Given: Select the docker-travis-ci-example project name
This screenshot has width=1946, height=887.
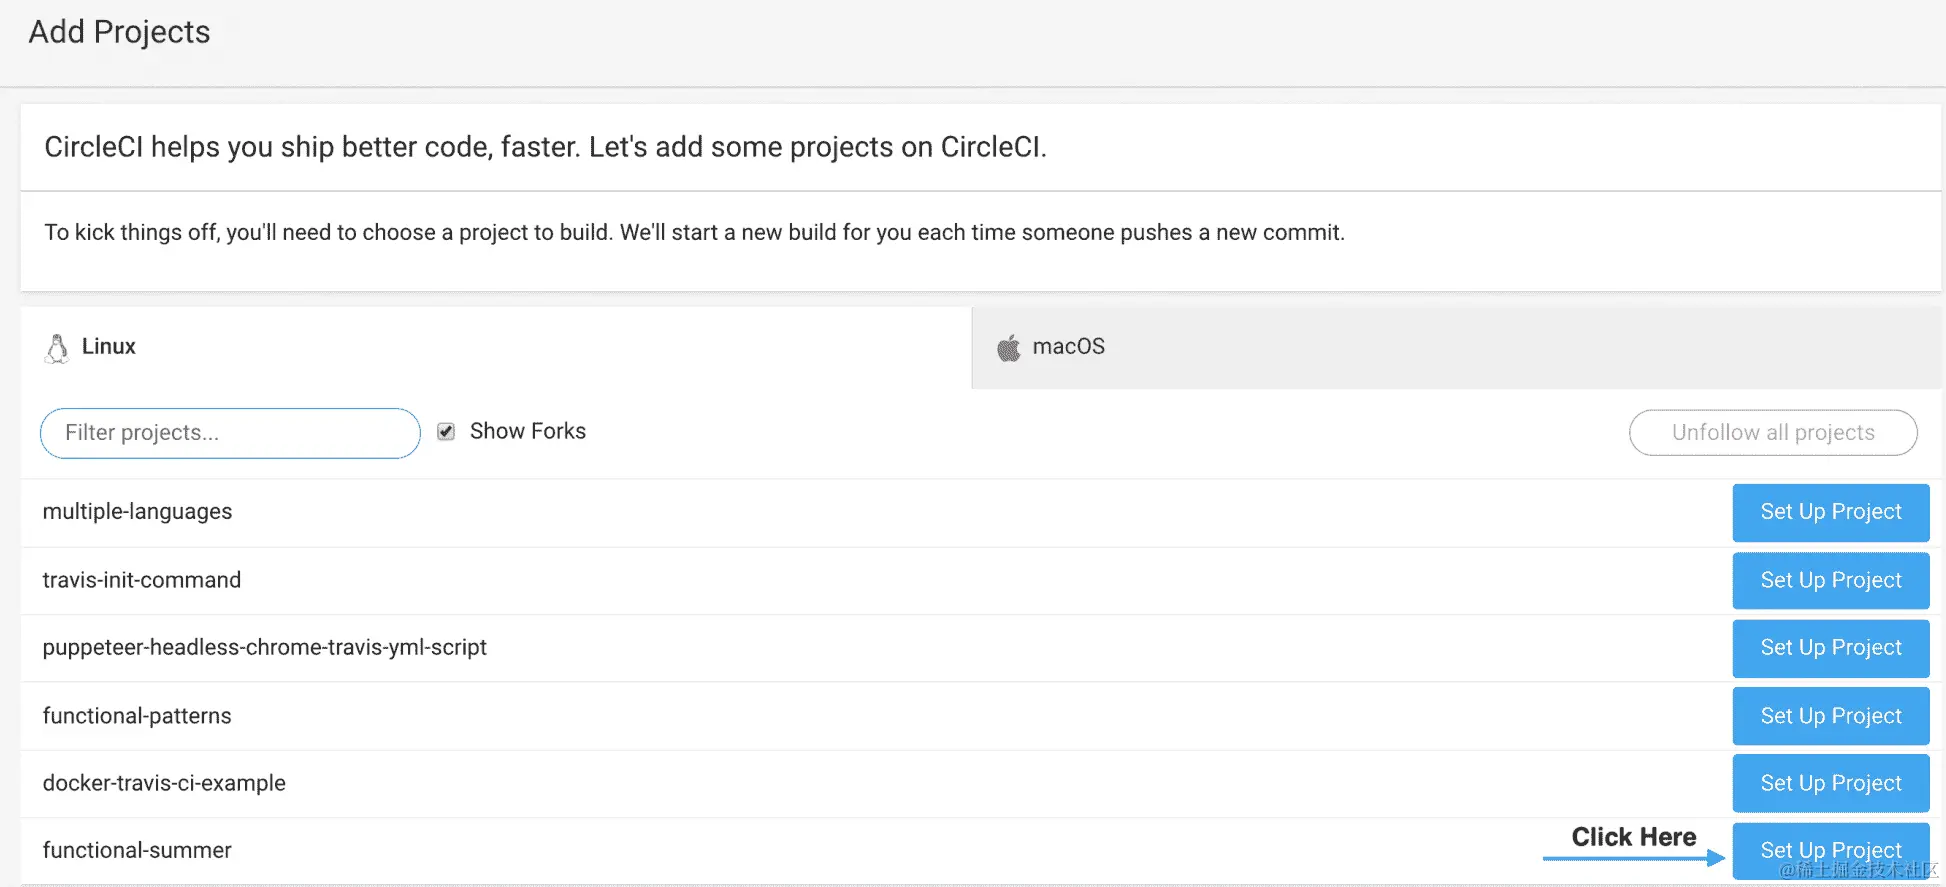Looking at the screenshot, I should coord(164,783).
